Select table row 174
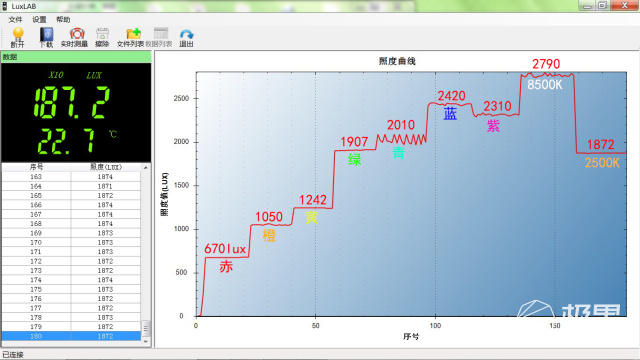 tap(71, 280)
